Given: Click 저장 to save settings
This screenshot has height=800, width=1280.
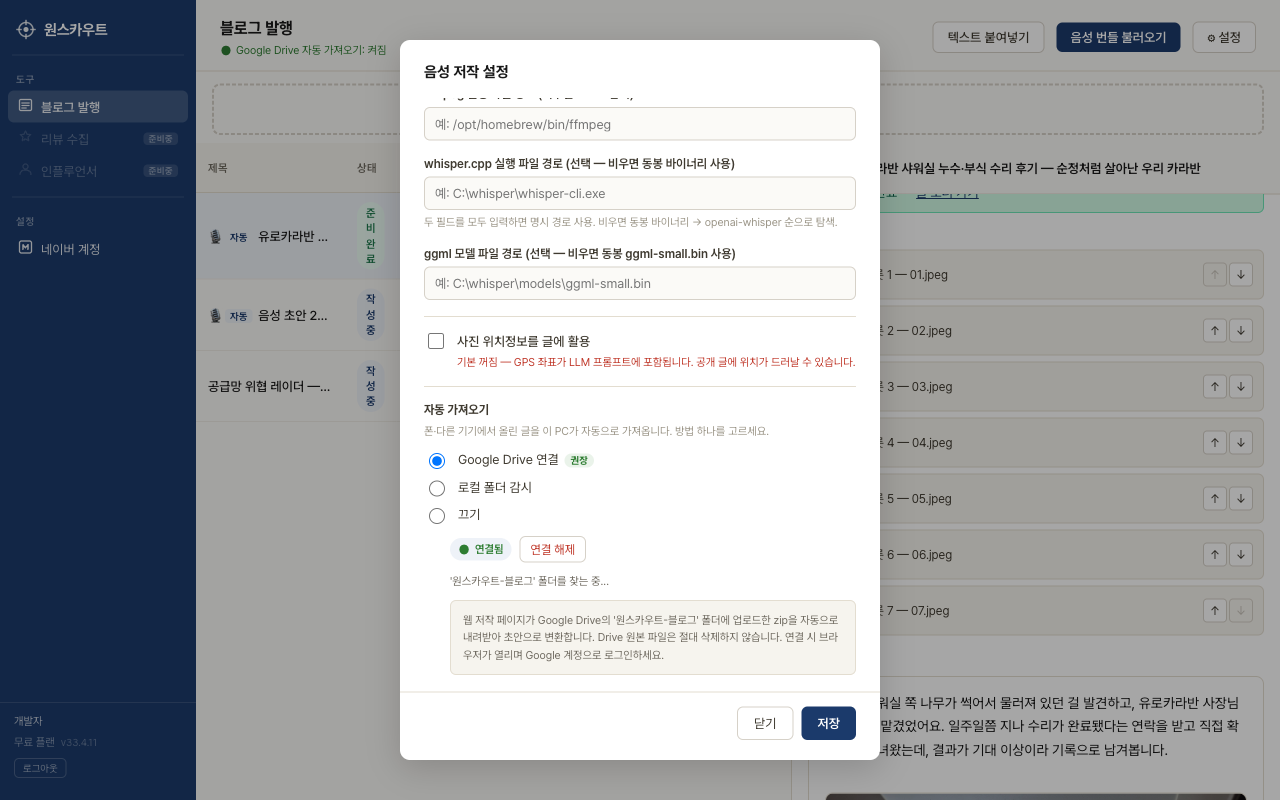Looking at the screenshot, I should click(x=828, y=723).
